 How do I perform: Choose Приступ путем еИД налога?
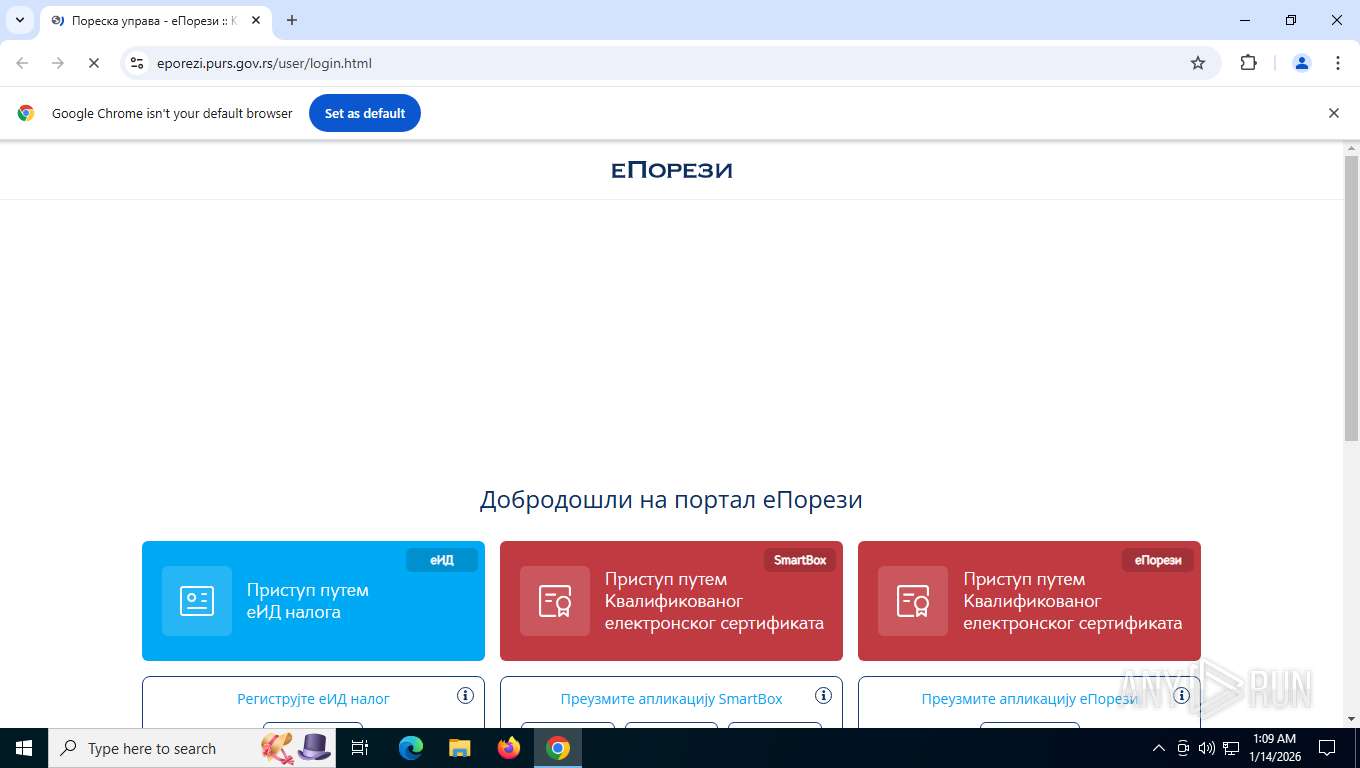pyautogui.click(x=313, y=601)
